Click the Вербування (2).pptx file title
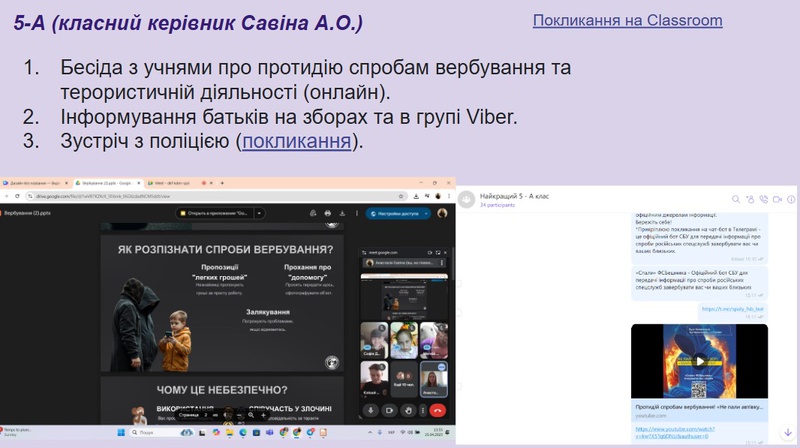 (28, 213)
